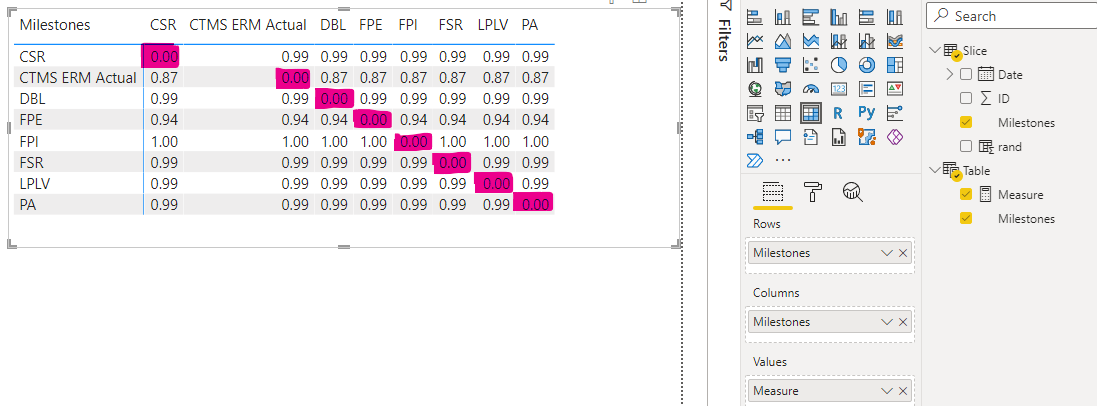Expand the Date hierarchy chevron
This screenshot has height=406, width=1097.
coord(950,74)
